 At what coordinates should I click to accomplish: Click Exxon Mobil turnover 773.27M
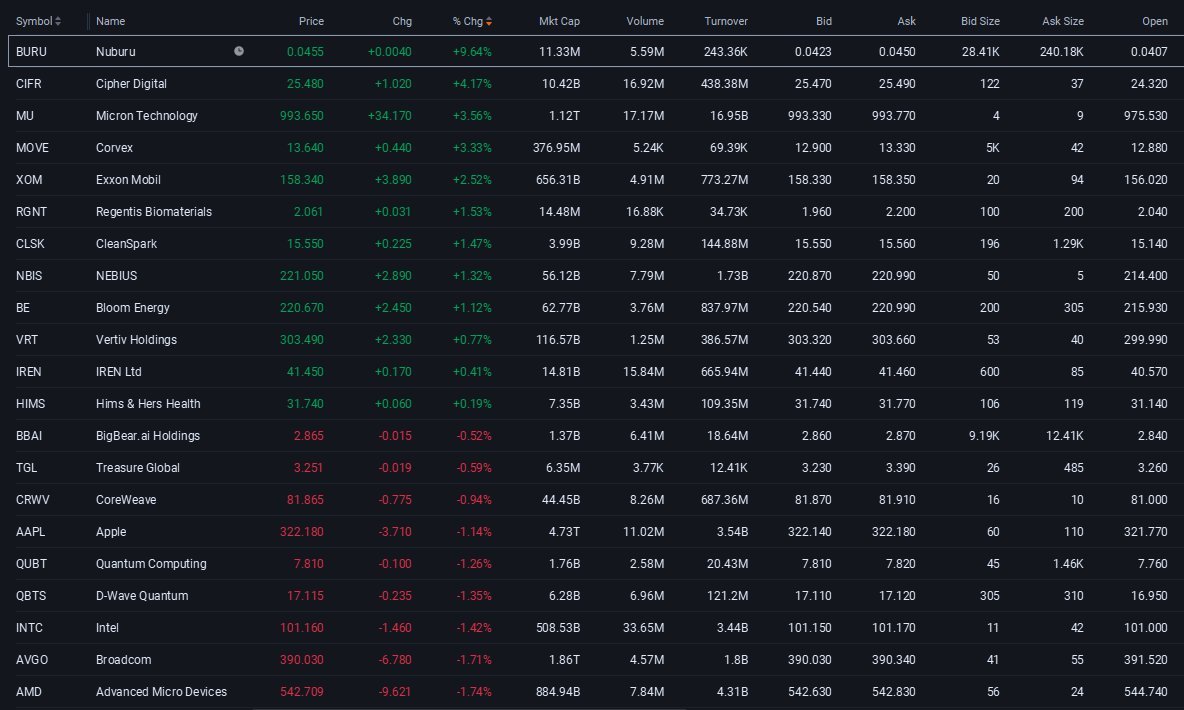click(724, 180)
